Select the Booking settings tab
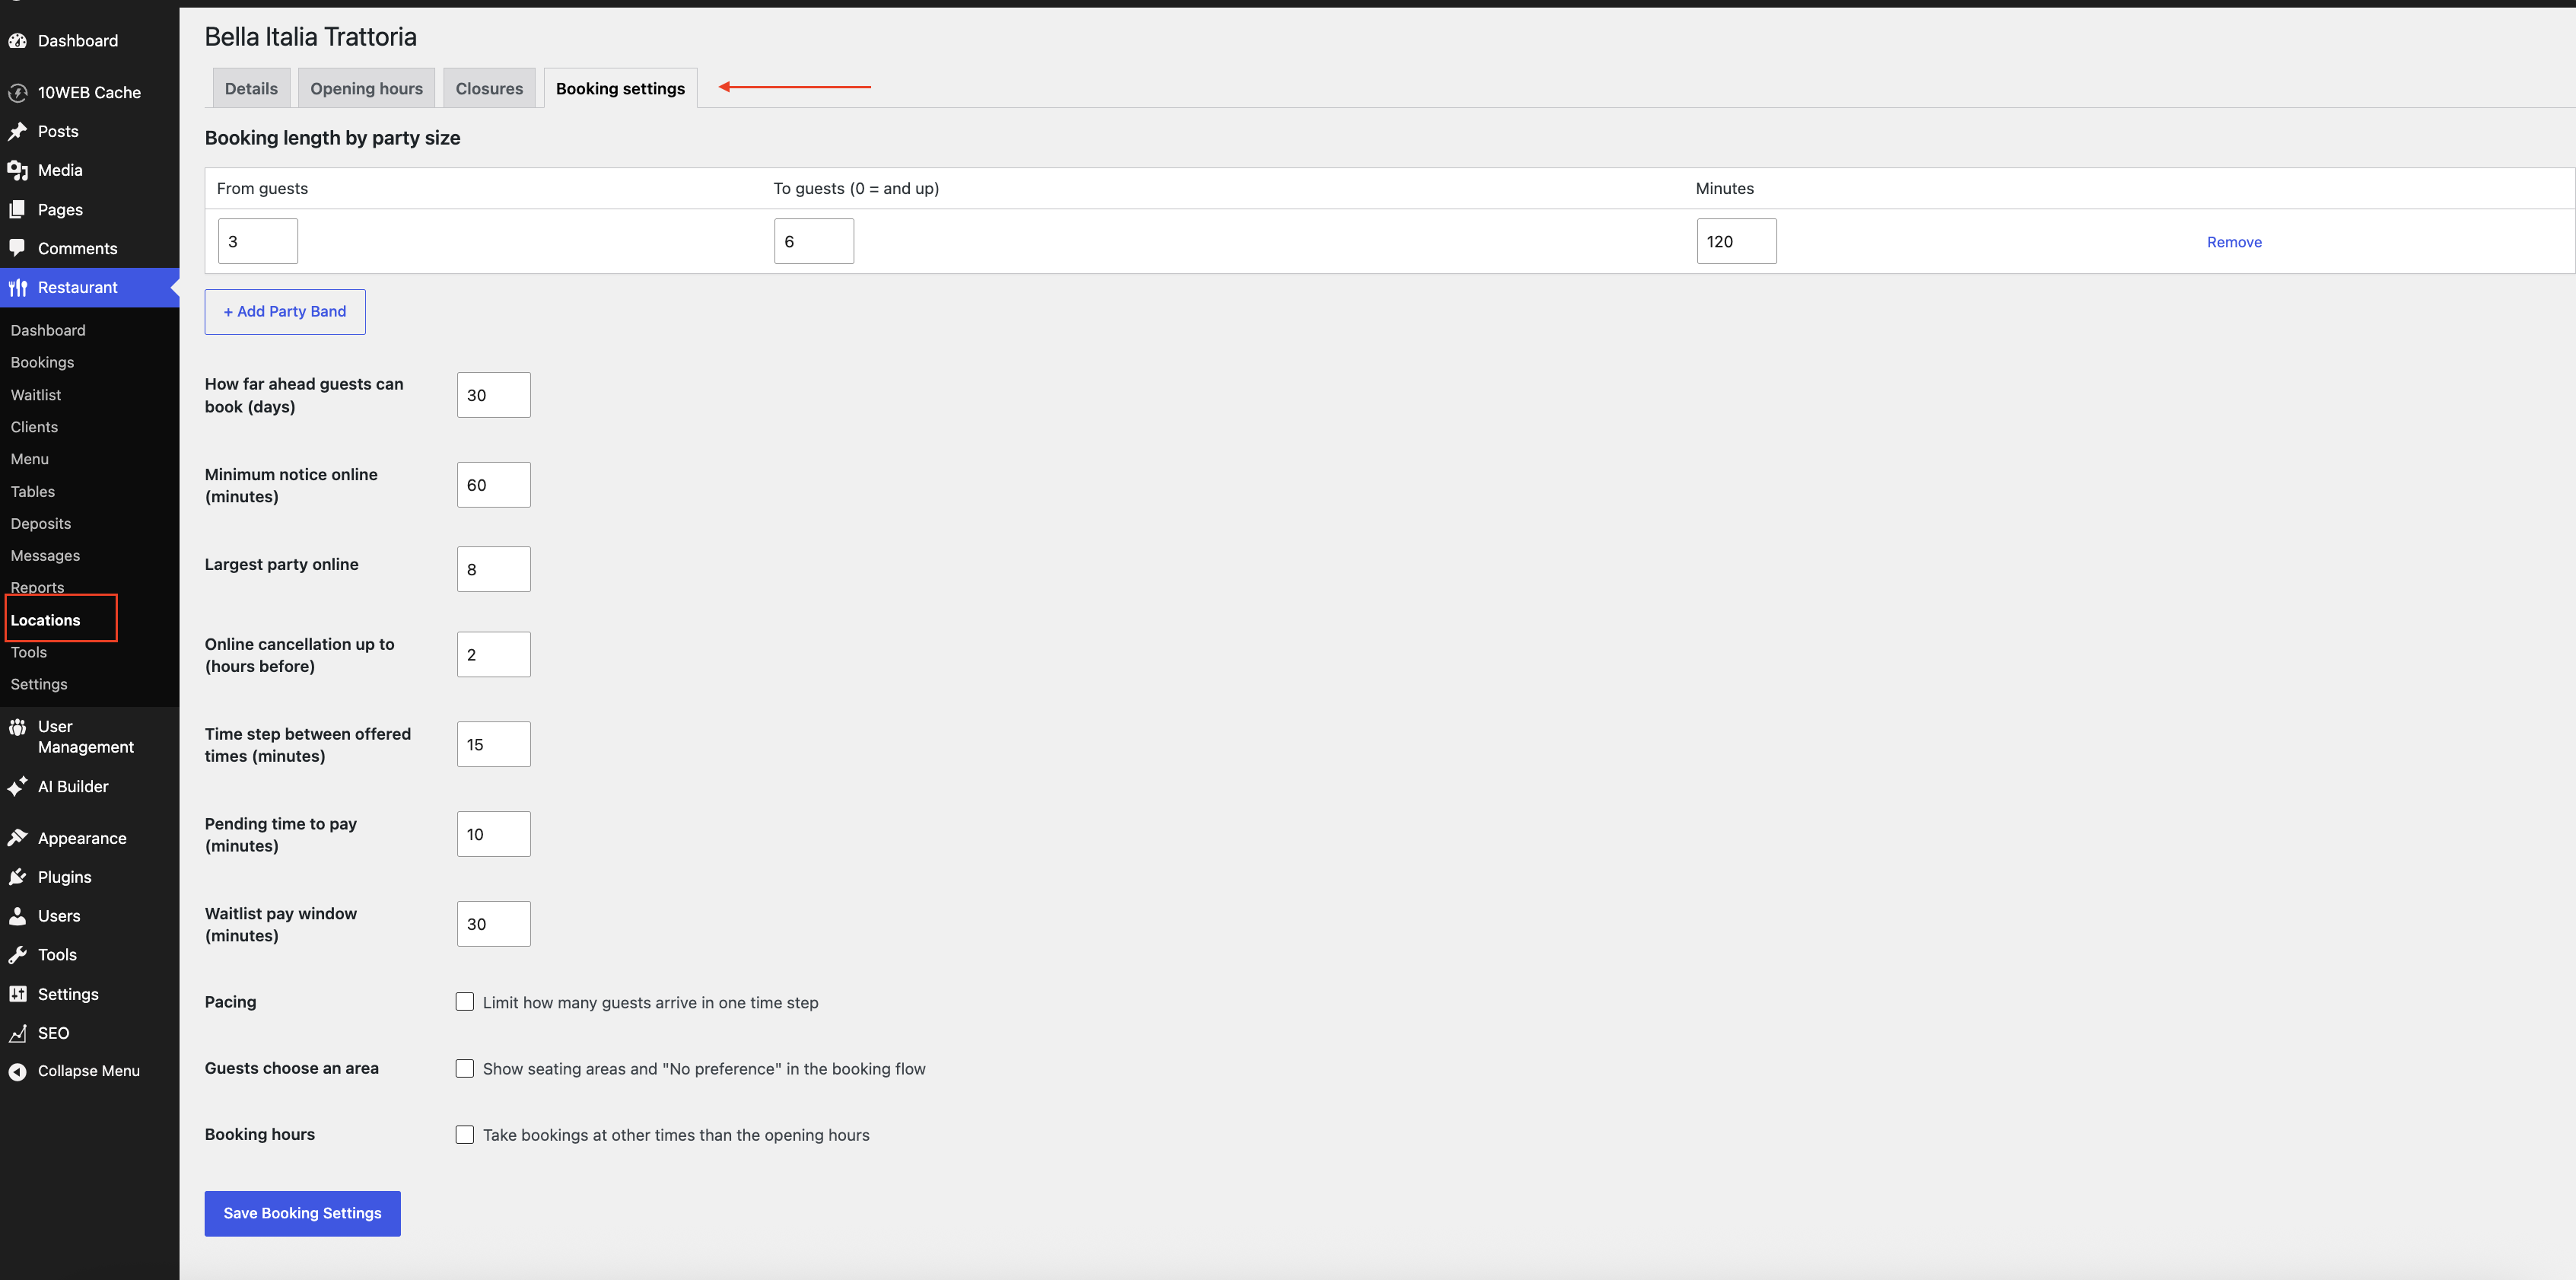Screen dimensions: 2576x1280 [x=620, y=89]
